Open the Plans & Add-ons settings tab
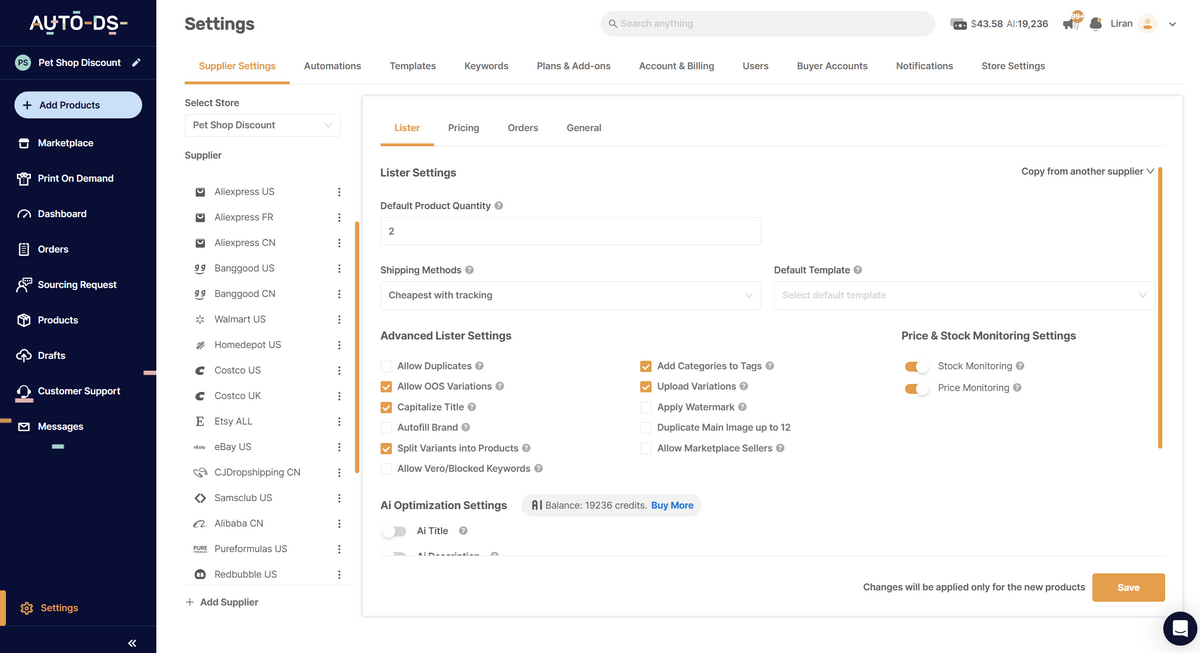The image size is (1200, 653). pos(575,65)
